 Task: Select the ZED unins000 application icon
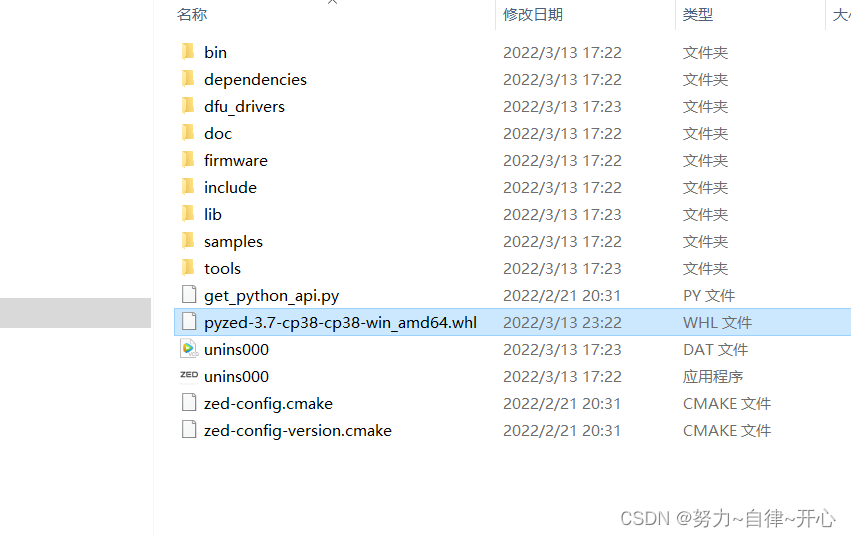pos(189,375)
